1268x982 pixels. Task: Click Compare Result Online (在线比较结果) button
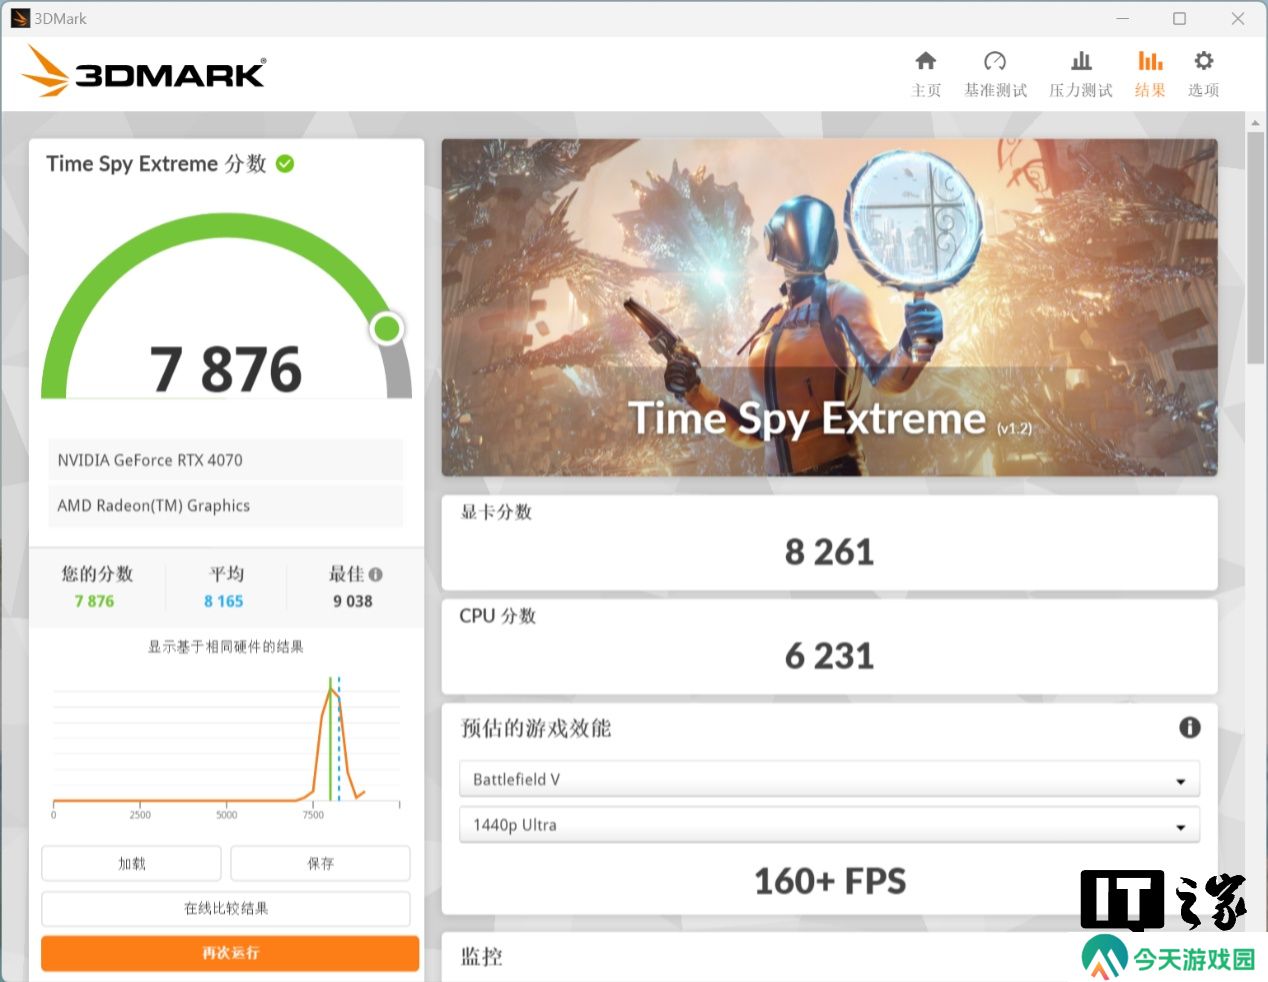226,908
